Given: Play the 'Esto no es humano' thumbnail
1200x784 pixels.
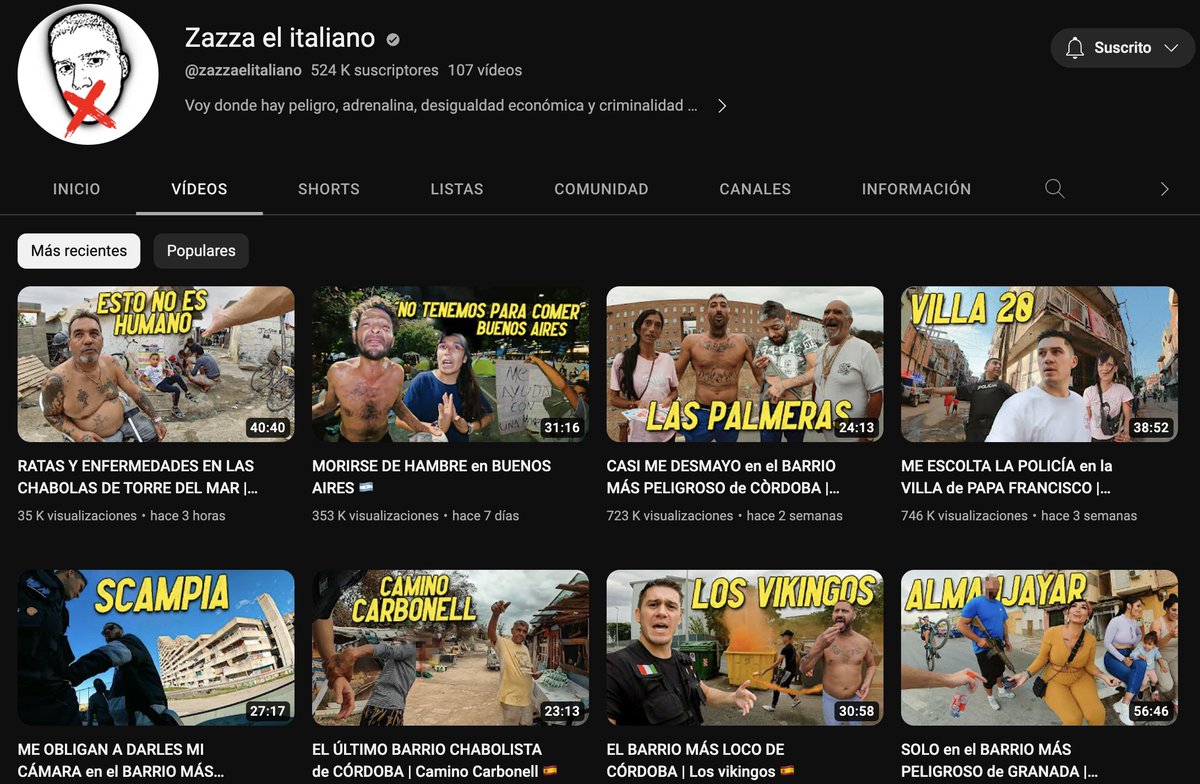Looking at the screenshot, I should point(156,365).
